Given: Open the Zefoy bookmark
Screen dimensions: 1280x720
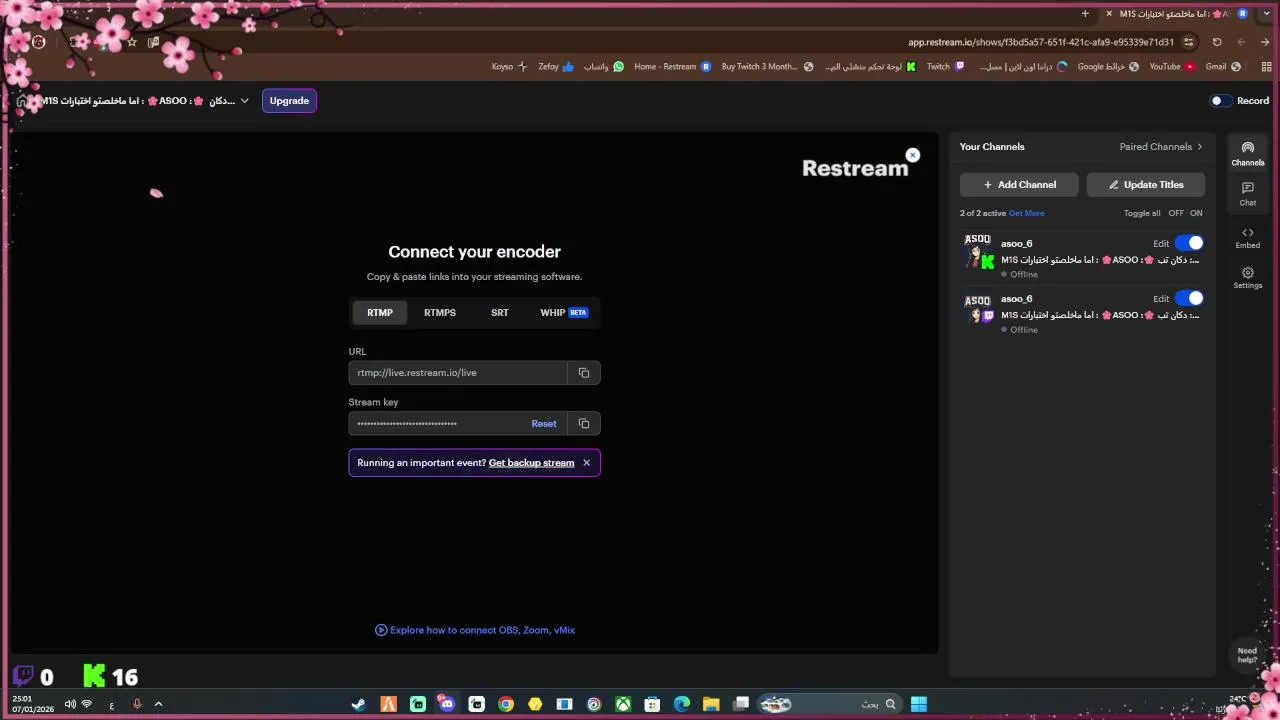Looking at the screenshot, I should [x=556, y=67].
